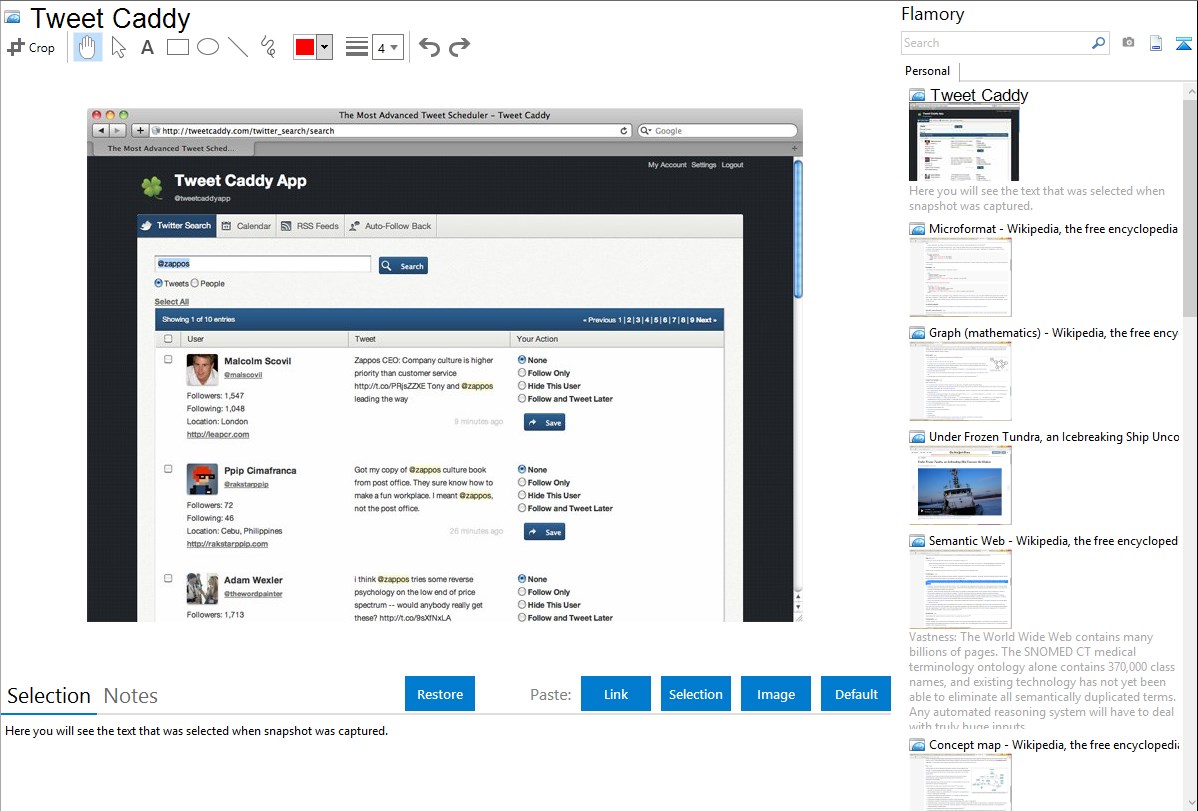
Task: Check the box for Adam Wexler
Action: point(168,578)
